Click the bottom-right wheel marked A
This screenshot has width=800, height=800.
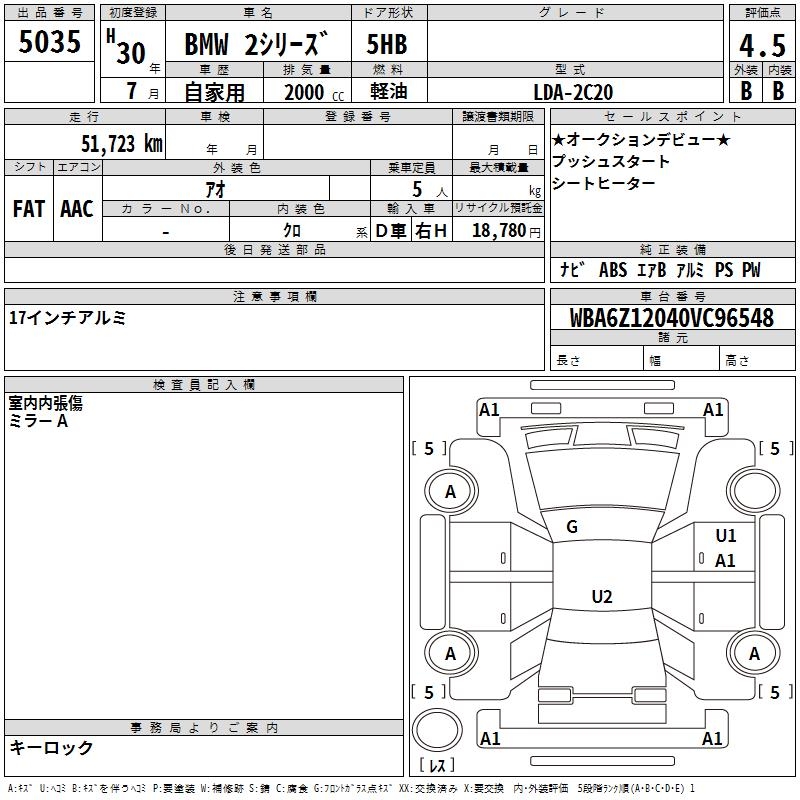(x=754, y=653)
